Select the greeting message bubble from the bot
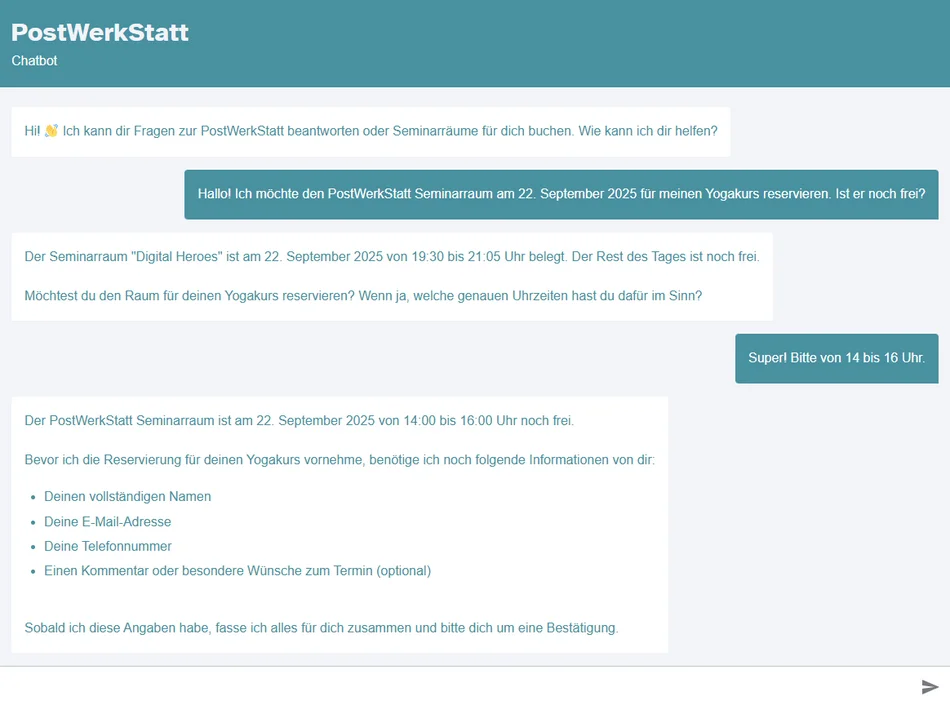This screenshot has width=950, height=705. click(x=370, y=130)
